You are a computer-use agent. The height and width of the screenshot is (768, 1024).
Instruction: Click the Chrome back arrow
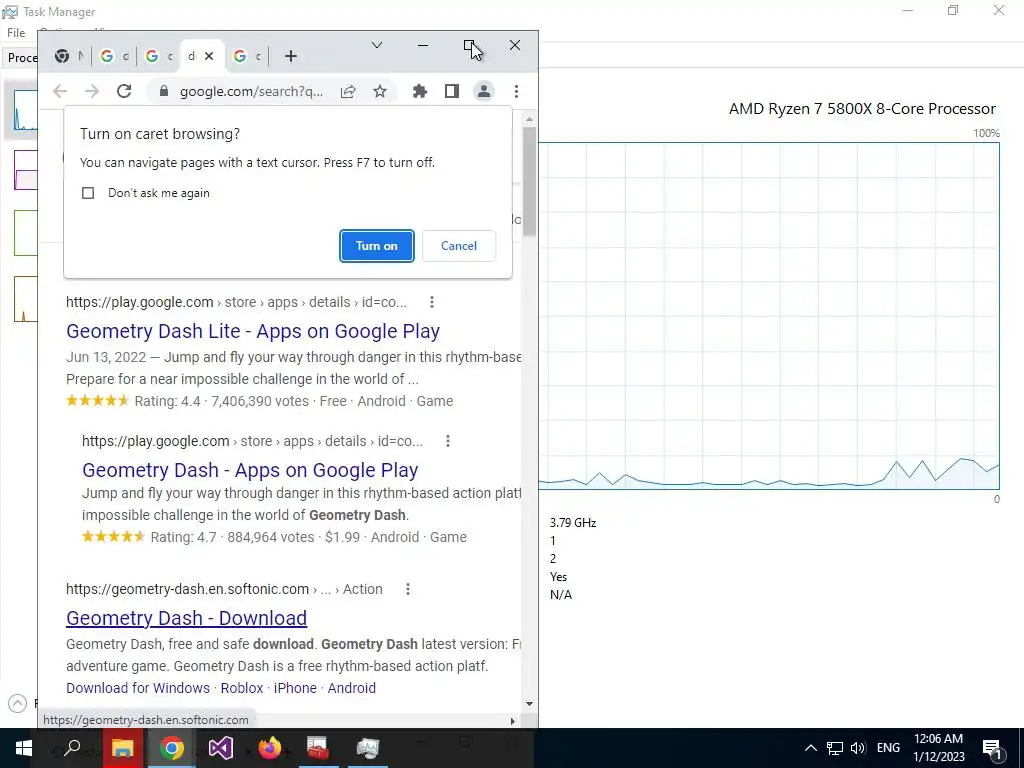coord(60,91)
